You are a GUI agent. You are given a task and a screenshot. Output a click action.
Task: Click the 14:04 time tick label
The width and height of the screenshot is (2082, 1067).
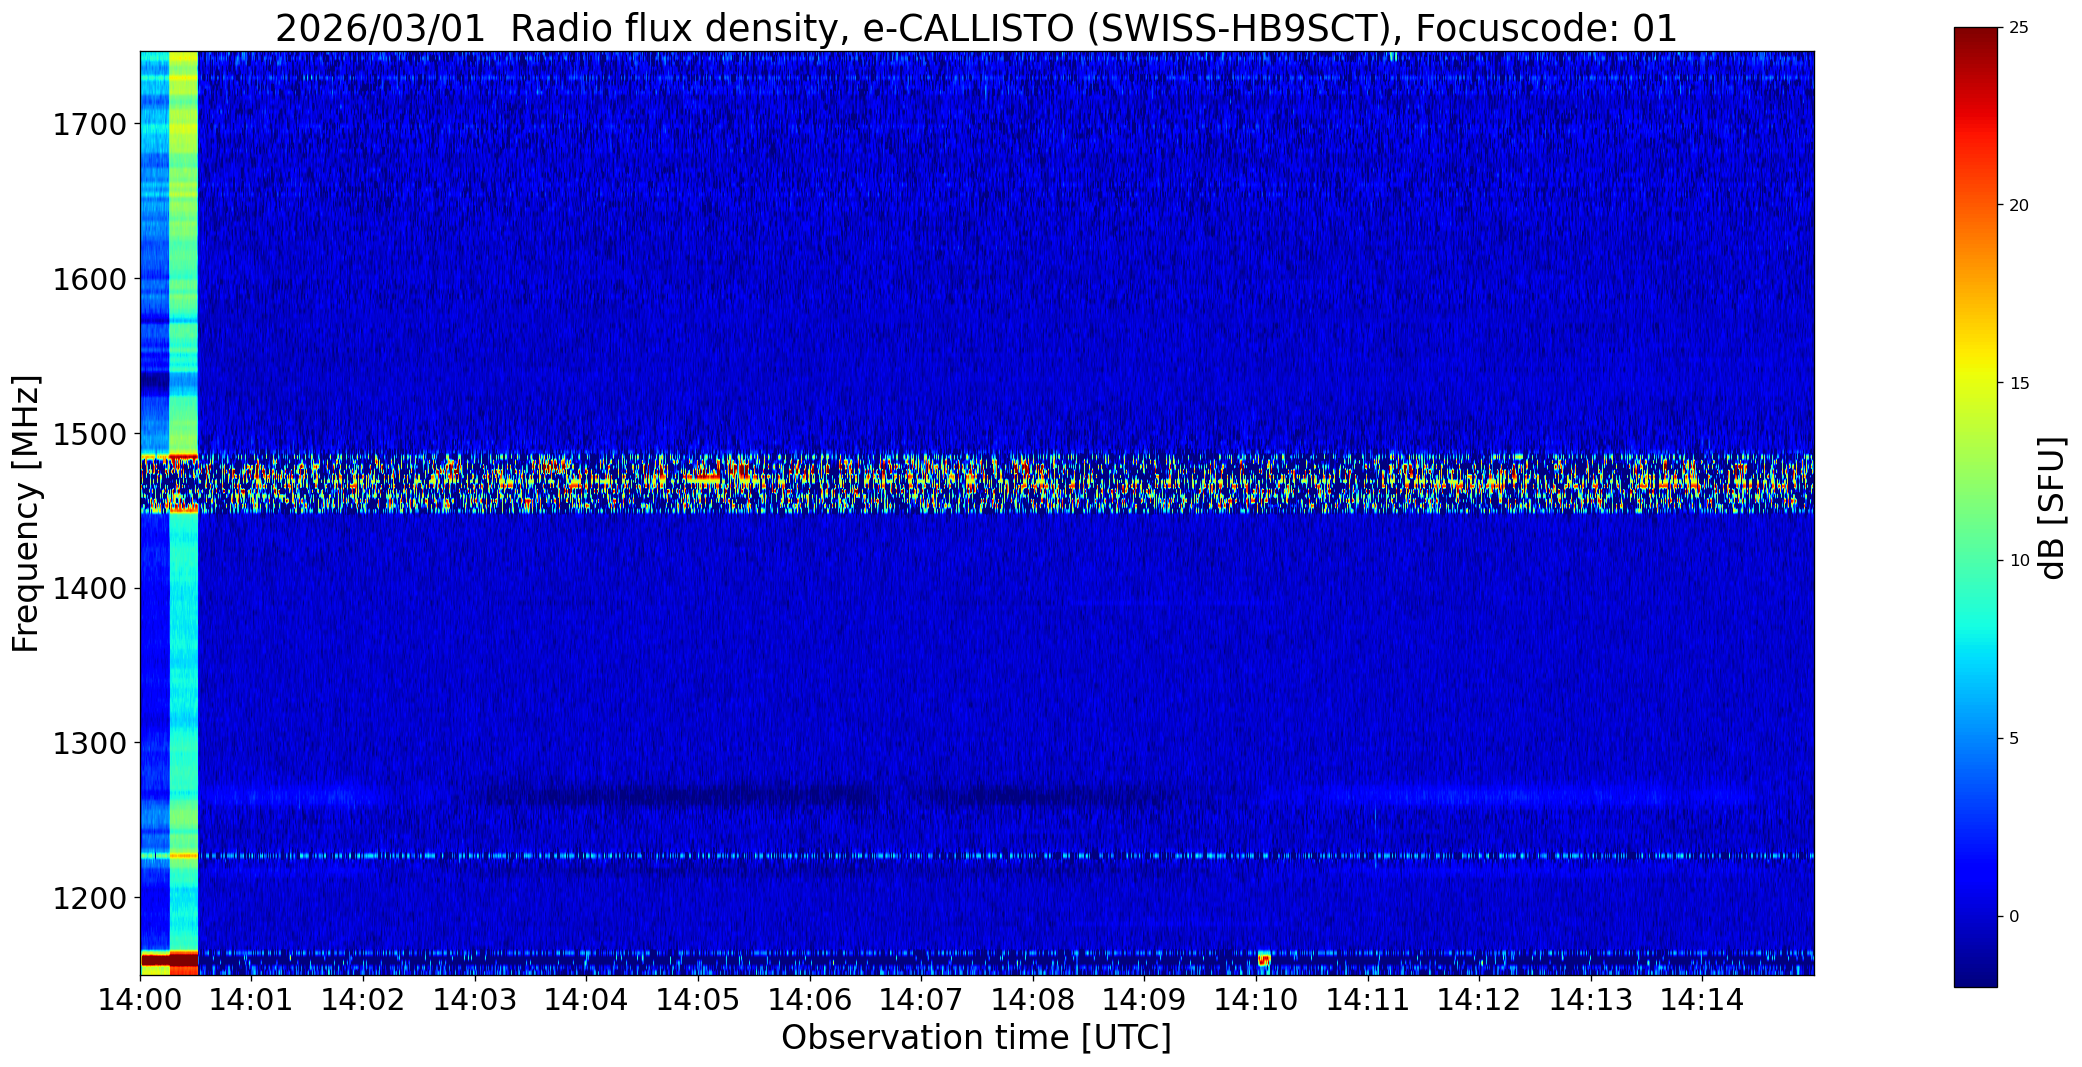pos(586,999)
